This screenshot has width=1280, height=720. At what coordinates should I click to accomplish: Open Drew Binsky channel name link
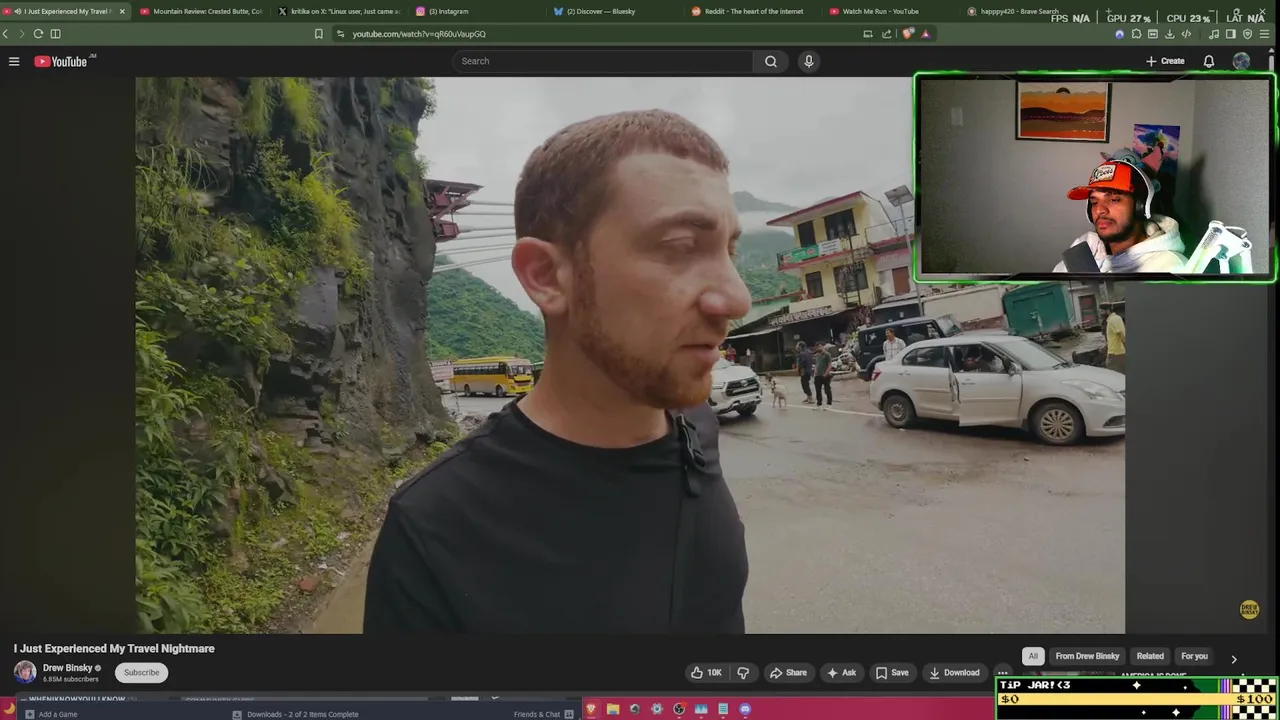(x=67, y=668)
